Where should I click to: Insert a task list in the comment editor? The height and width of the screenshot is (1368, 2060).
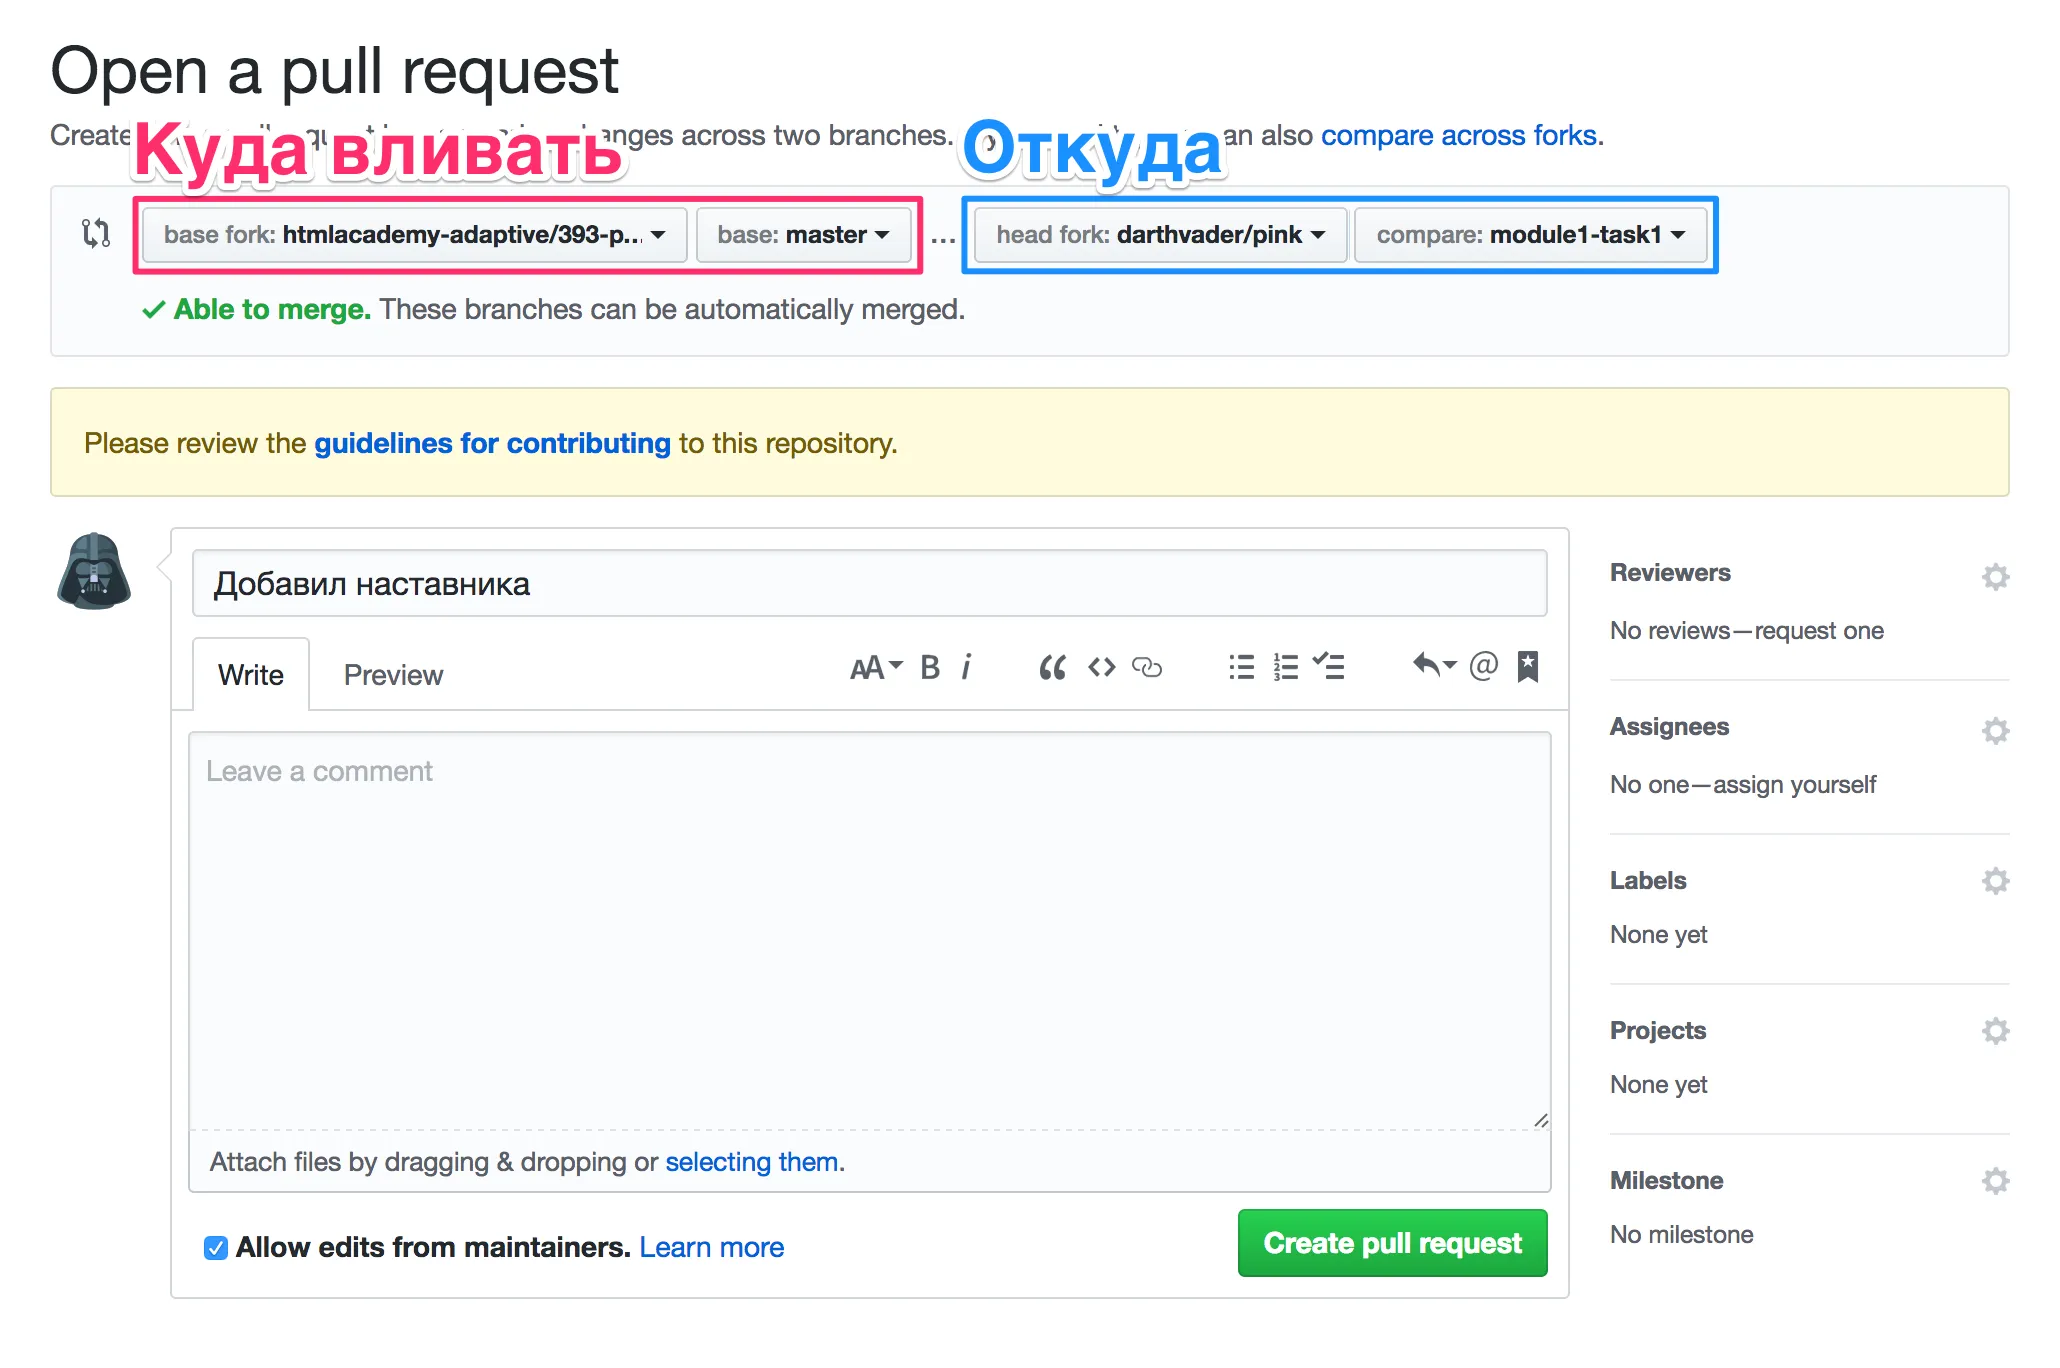pos(1330,667)
